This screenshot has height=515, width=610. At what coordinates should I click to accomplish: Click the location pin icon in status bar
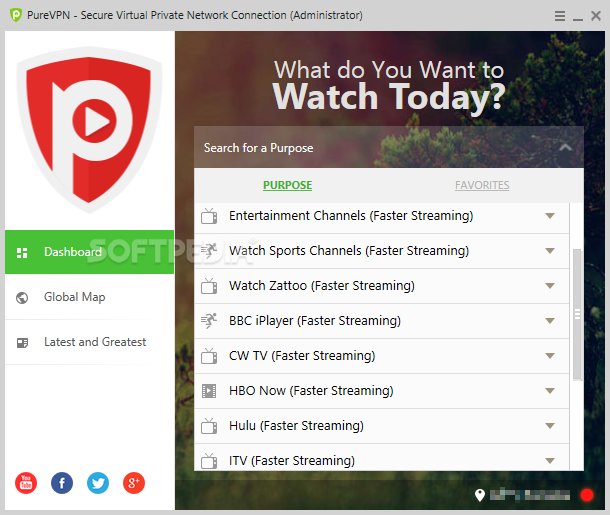point(480,495)
